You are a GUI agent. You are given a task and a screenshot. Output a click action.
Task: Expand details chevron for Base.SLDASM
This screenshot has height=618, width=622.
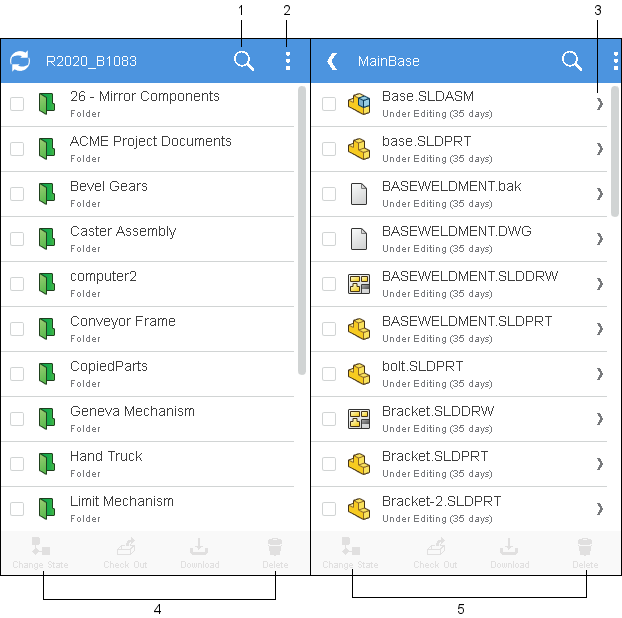(600, 103)
